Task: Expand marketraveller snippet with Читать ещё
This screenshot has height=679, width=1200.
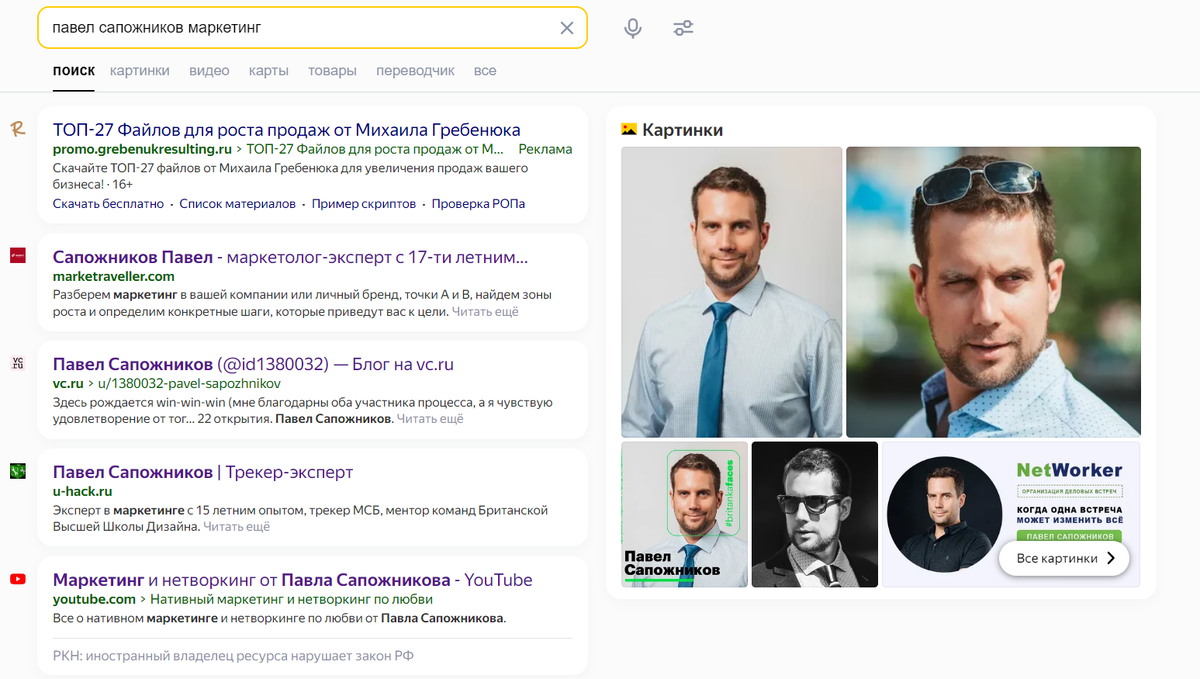Action: click(x=485, y=312)
